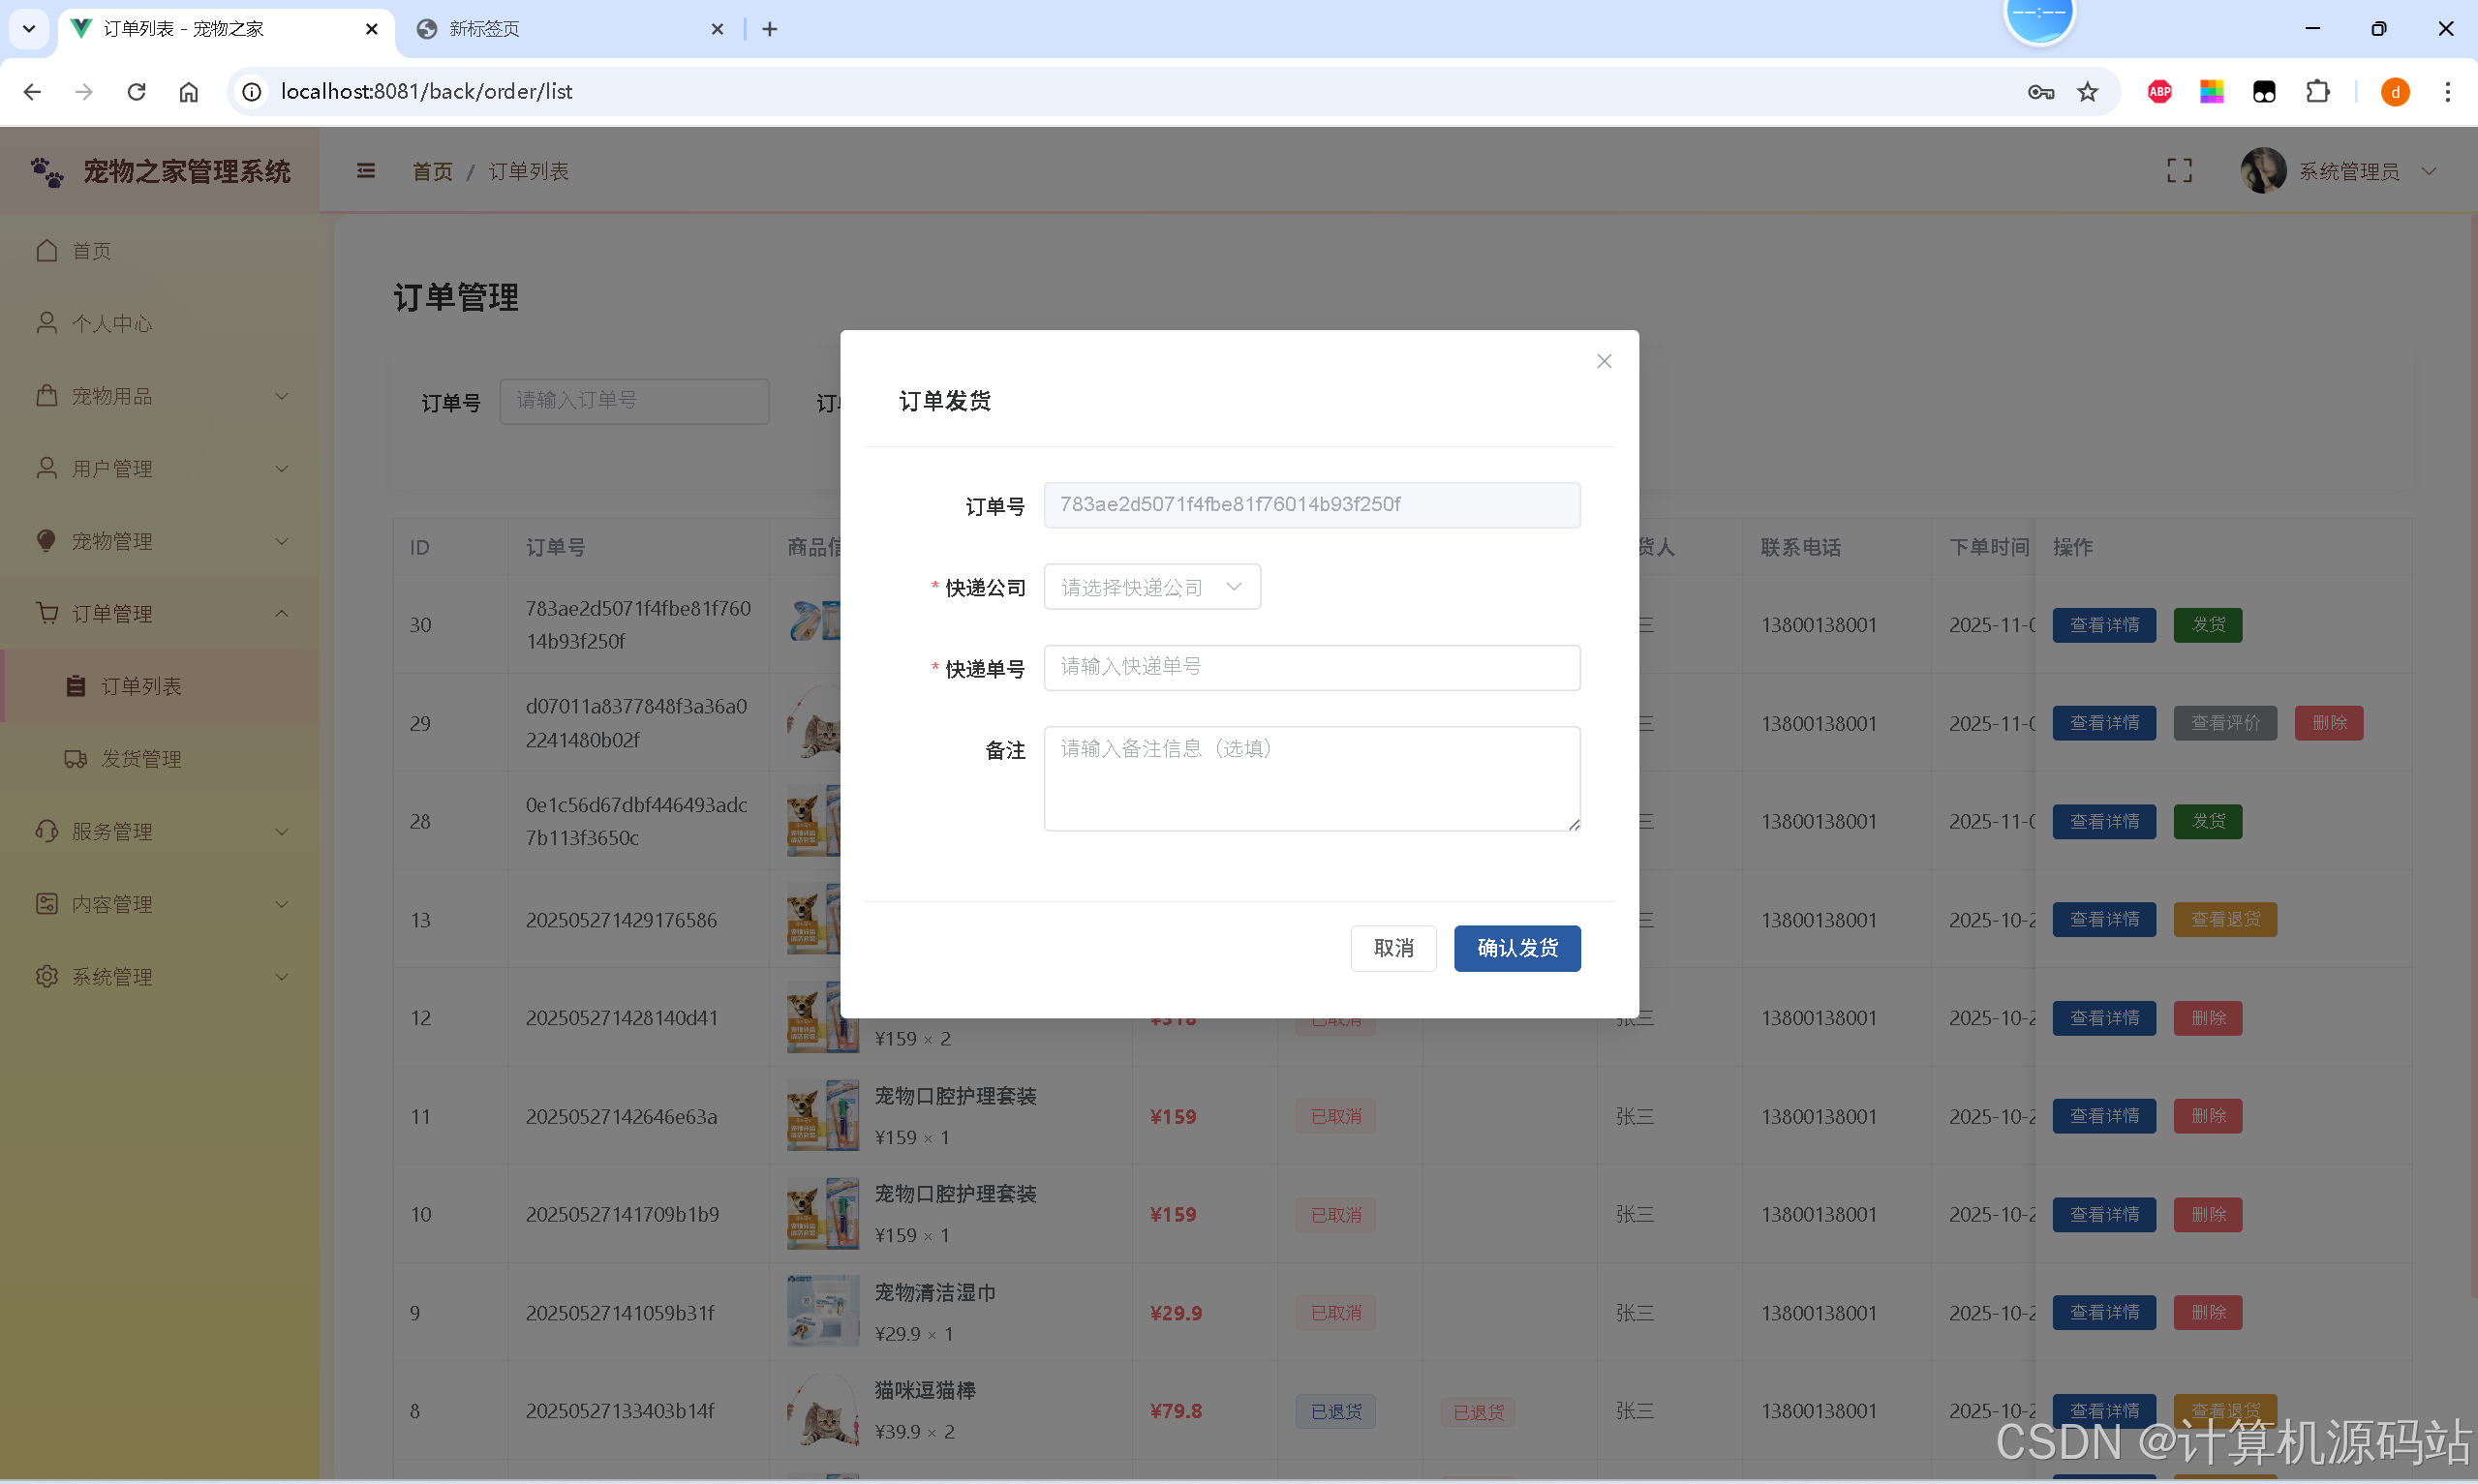Select the 订单列表 - 宠物之家 tab

point(225,29)
